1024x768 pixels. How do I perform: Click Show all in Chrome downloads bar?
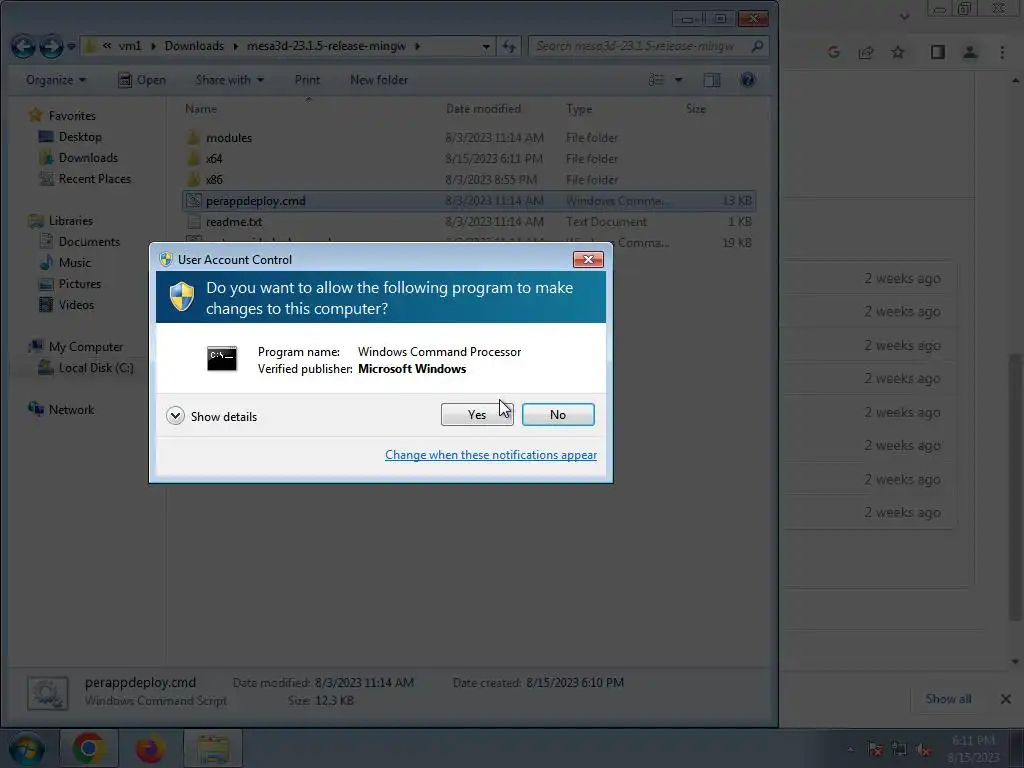(x=948, y=699)
